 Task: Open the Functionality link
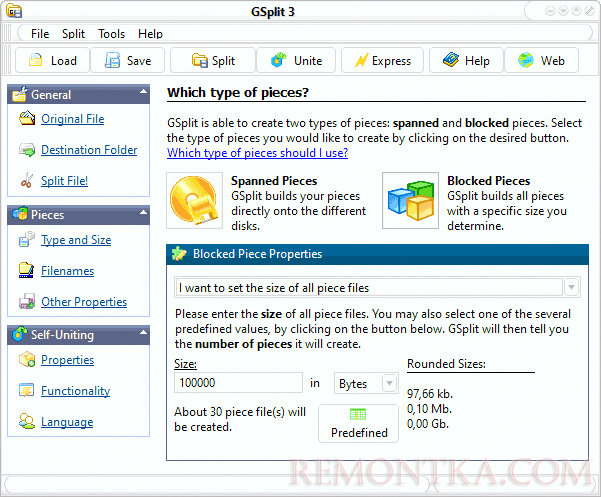(76, 391)
